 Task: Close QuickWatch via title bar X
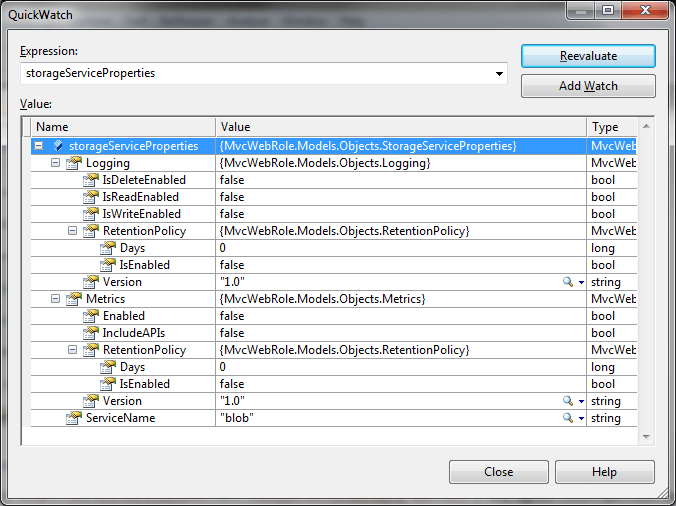point(645,10)
